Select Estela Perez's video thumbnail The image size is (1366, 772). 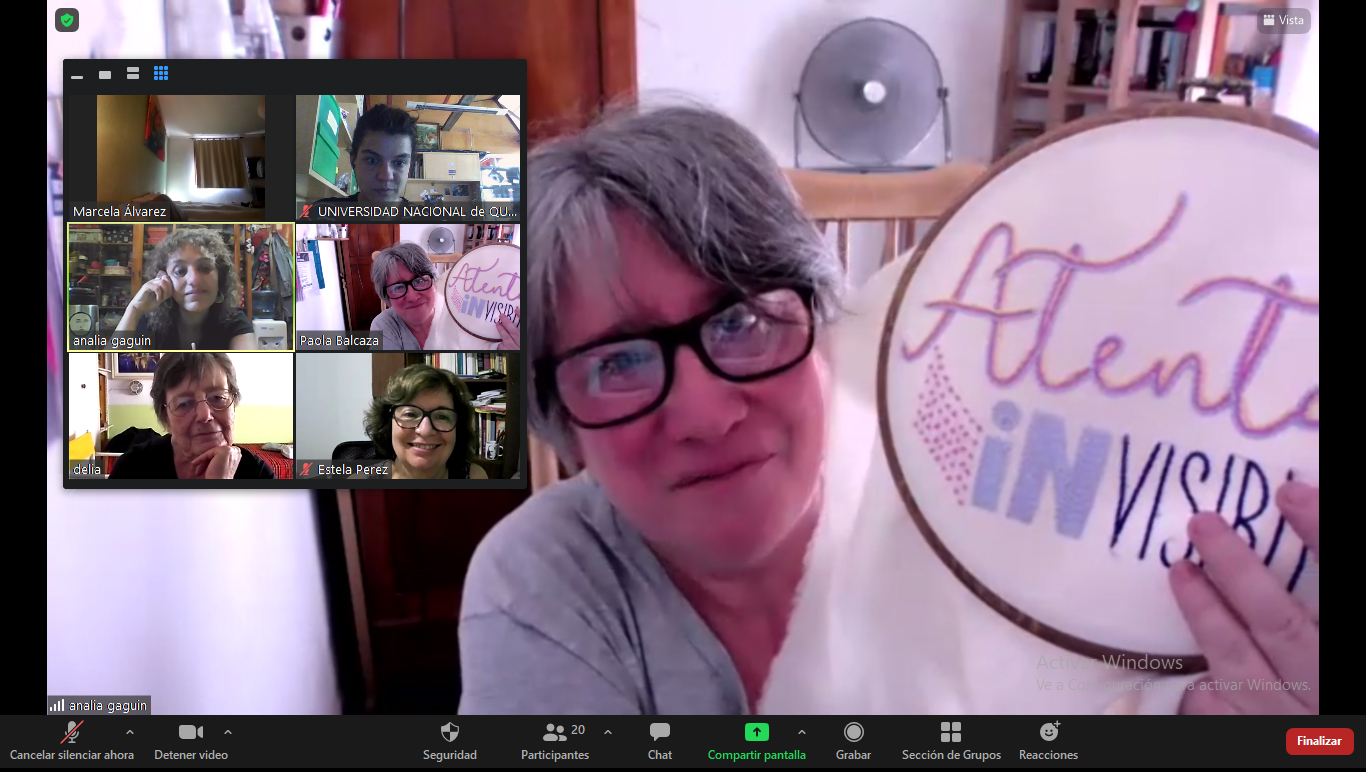408,415
